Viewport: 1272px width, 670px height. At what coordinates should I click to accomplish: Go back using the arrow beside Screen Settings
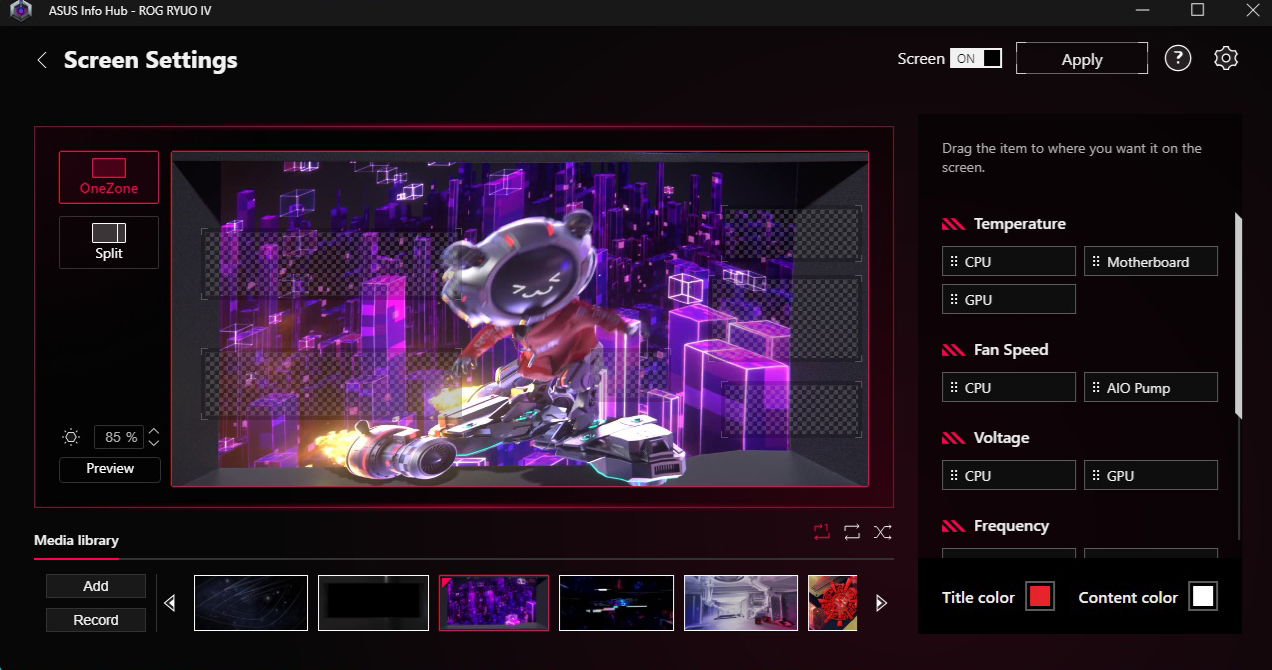point(42,60)
